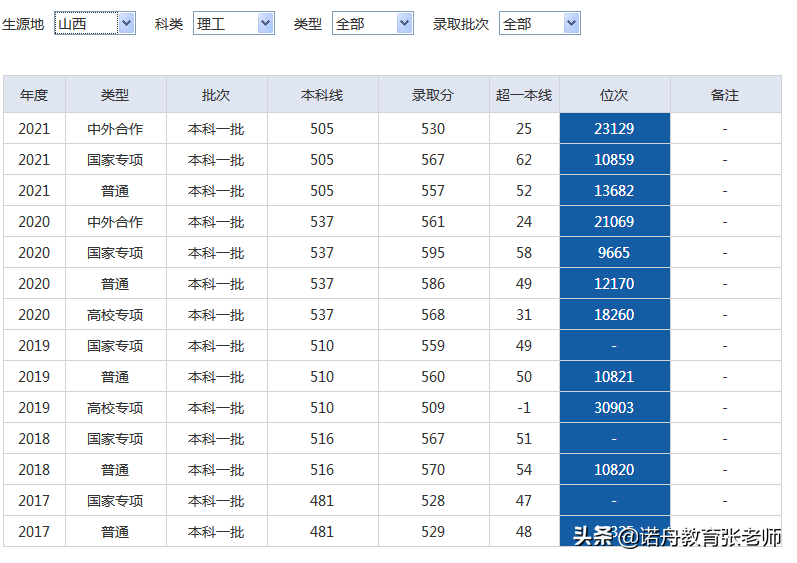Screen dimensions: 797x563
Task: Select rank cell 9665
Action: pos(615,253)
